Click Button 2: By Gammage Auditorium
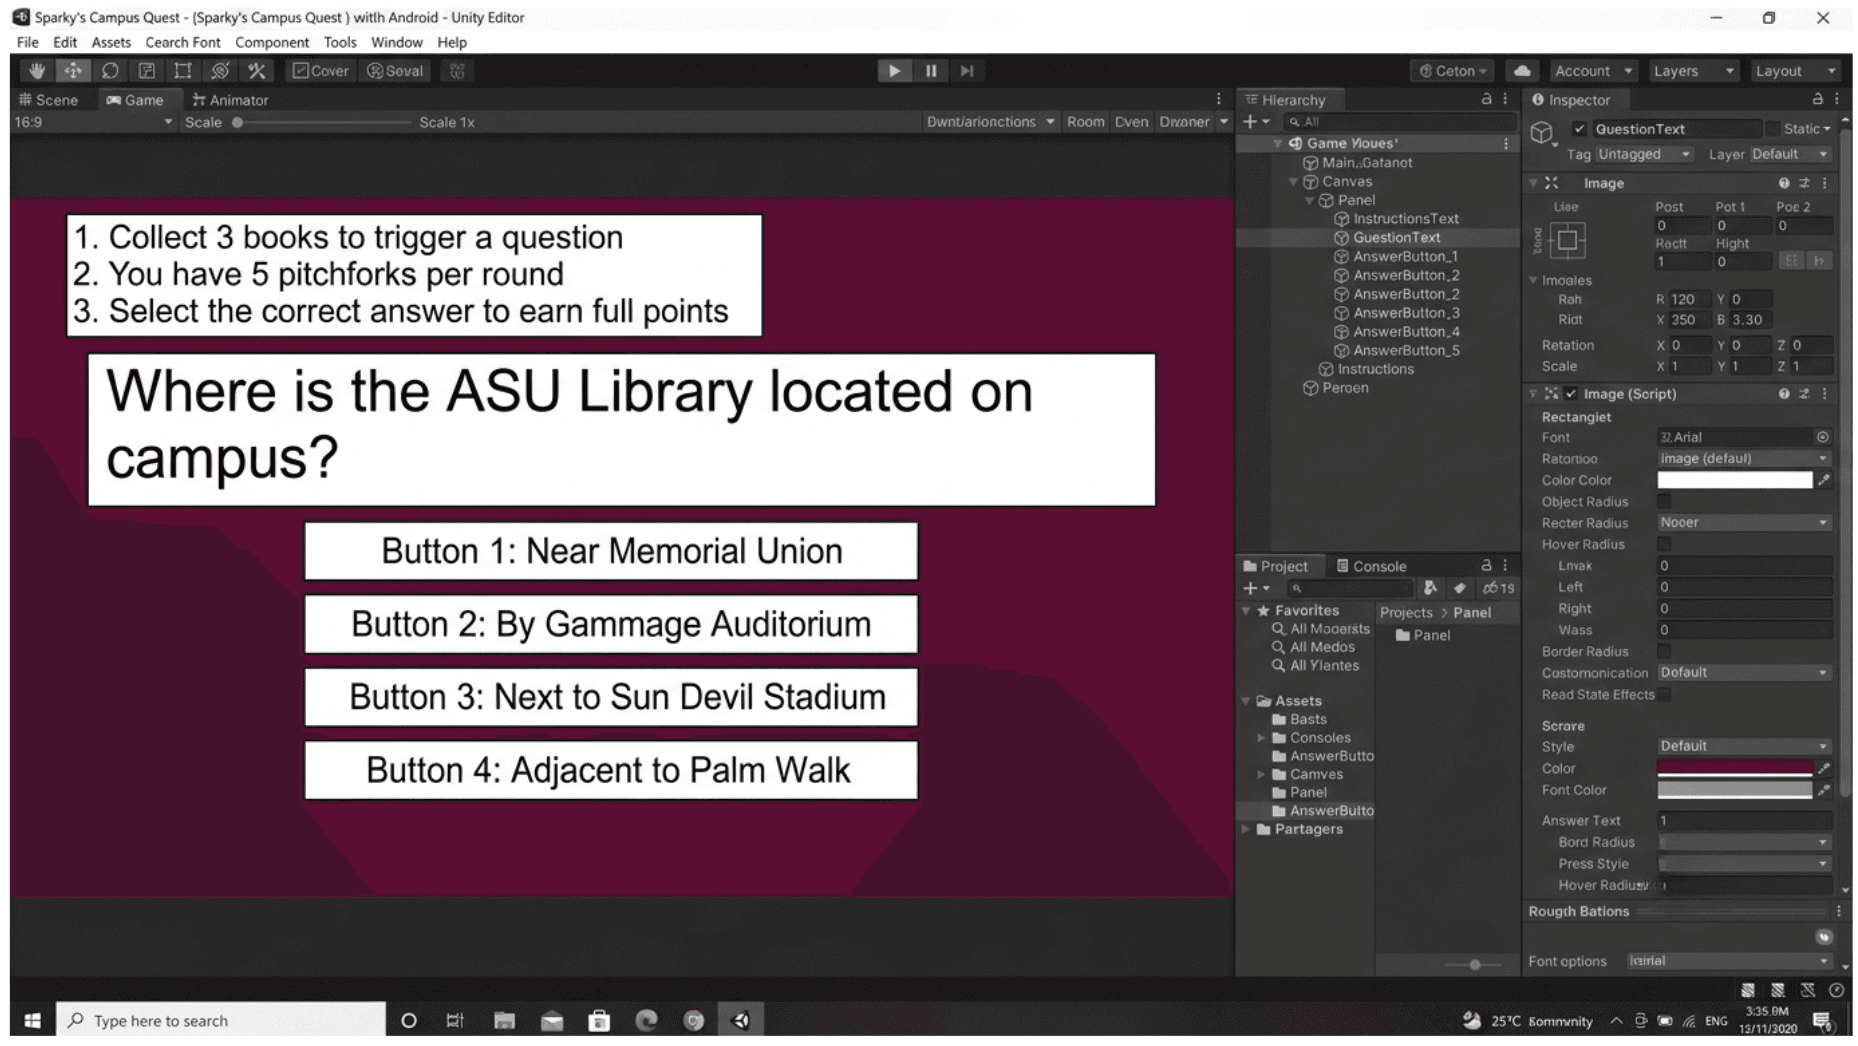 click(x=611, y=624)
